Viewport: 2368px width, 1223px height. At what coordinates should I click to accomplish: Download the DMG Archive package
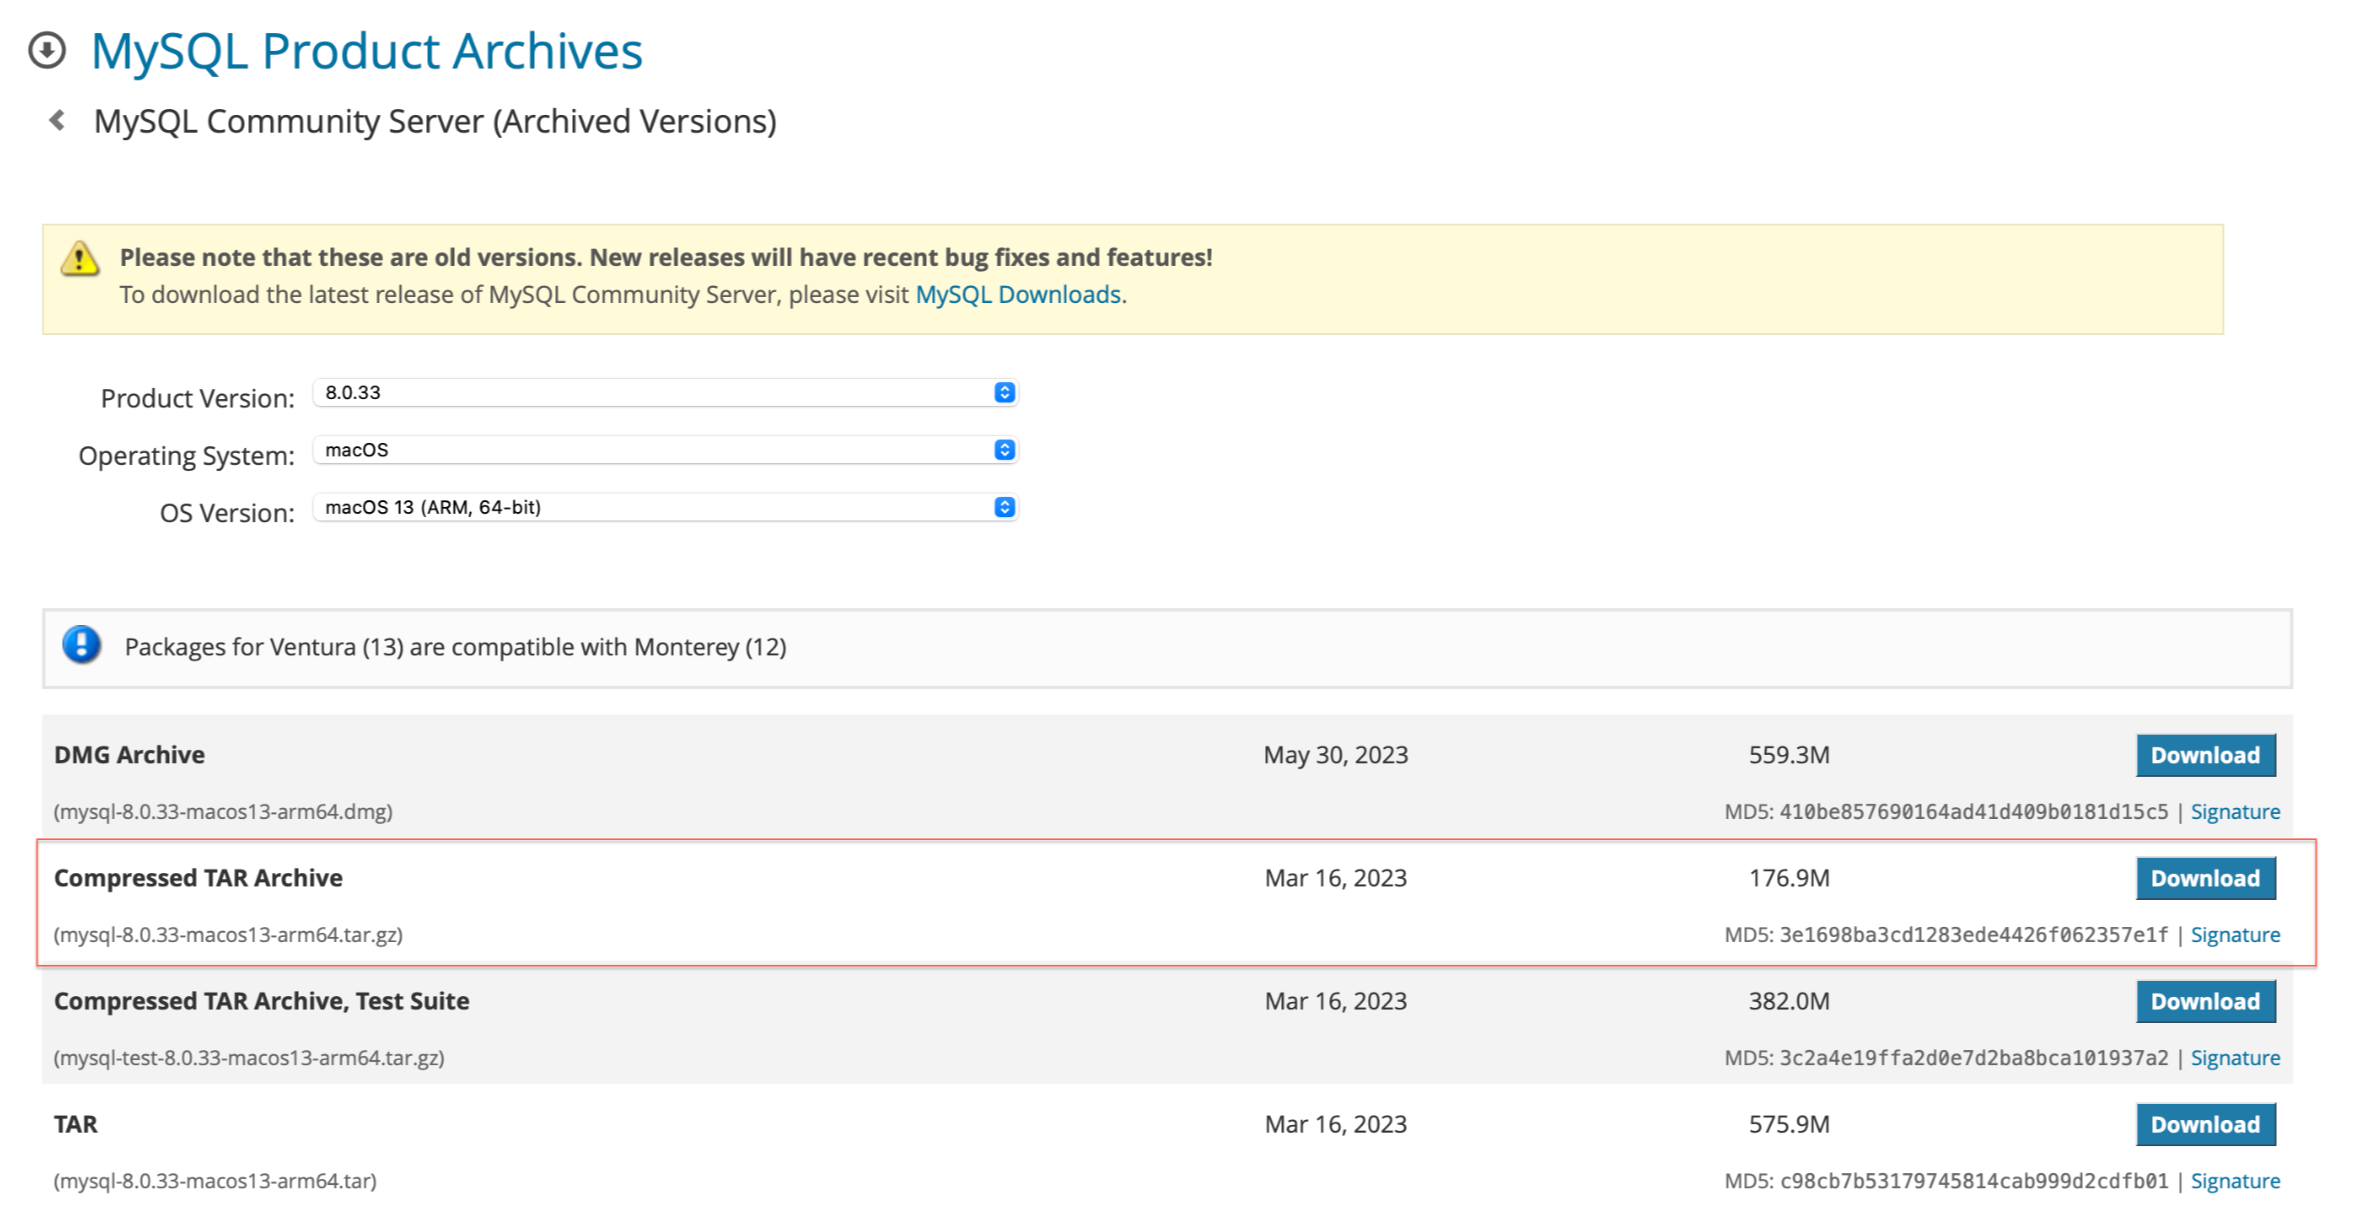point(2205,755)
